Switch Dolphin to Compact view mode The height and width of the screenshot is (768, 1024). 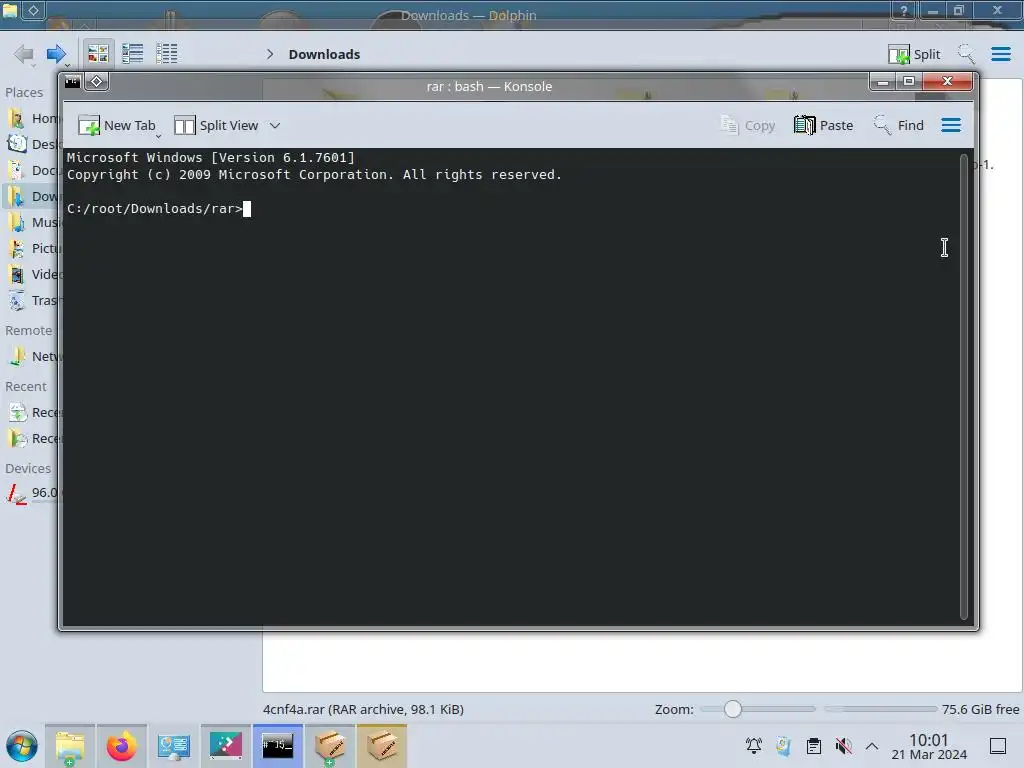coord(133,54)
